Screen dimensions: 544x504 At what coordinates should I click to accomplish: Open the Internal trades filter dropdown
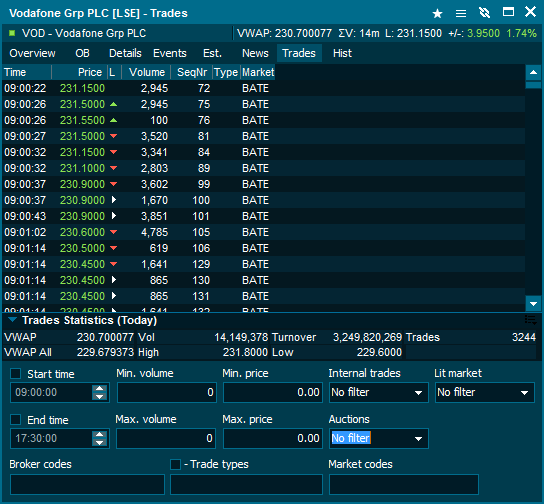[379, 392]
